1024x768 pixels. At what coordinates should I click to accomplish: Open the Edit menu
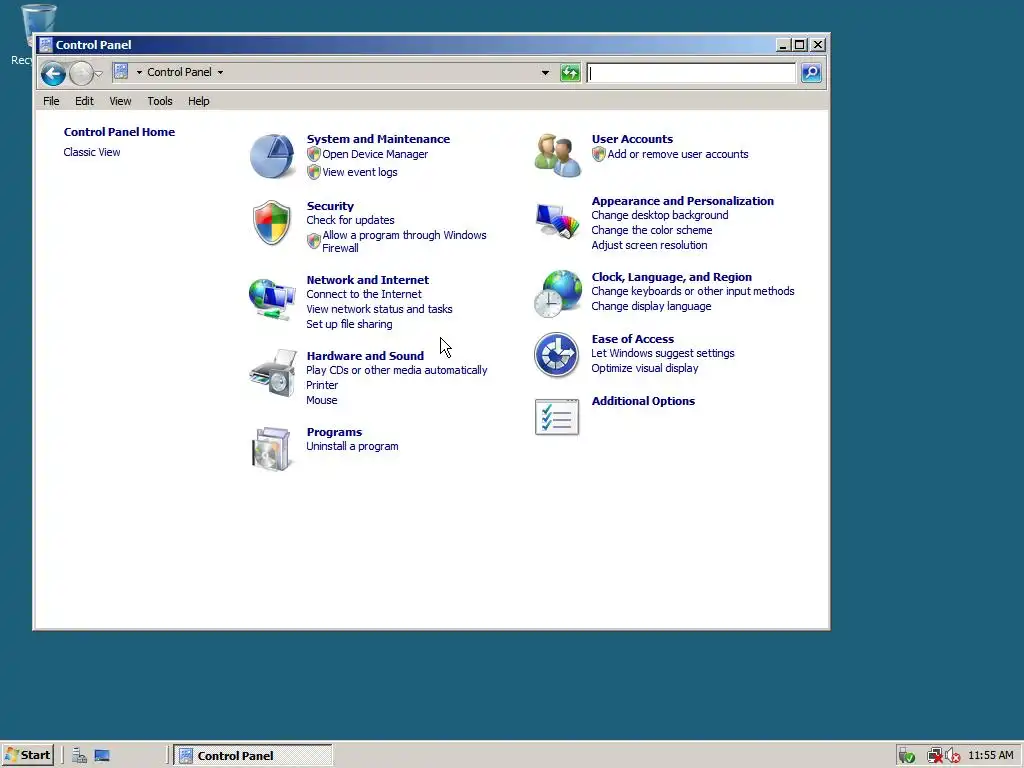pos(84,101)
